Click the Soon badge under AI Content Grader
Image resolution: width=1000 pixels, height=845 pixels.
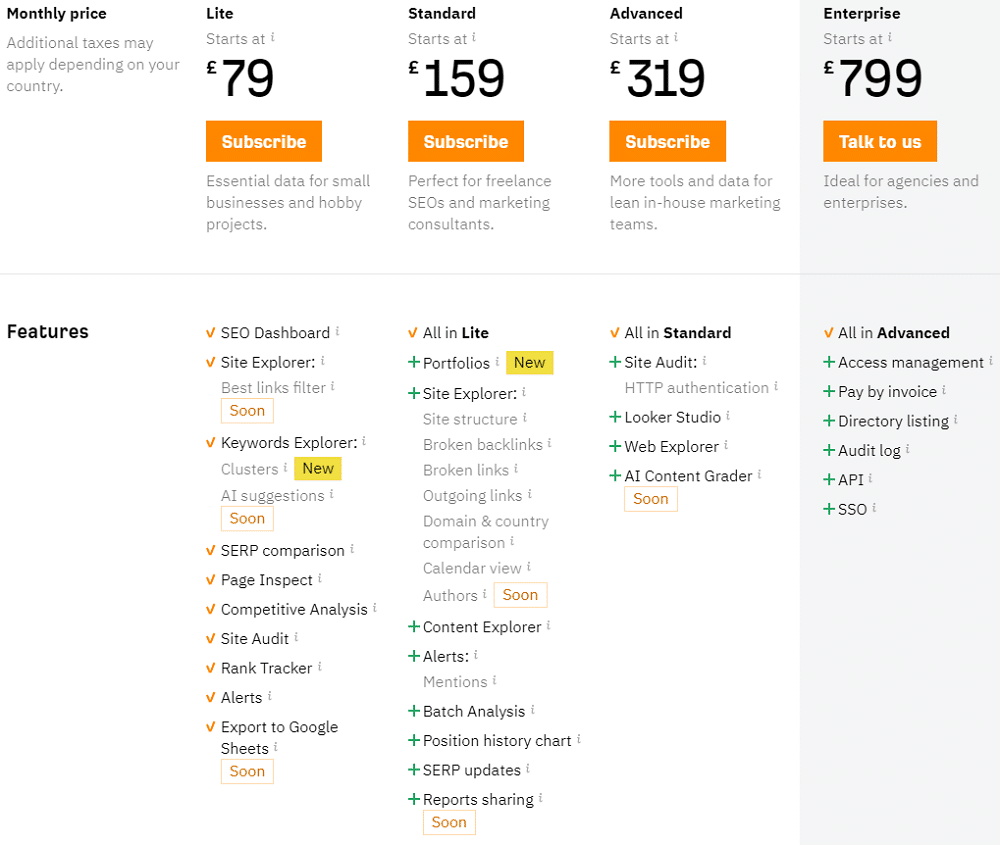[651, 498]
